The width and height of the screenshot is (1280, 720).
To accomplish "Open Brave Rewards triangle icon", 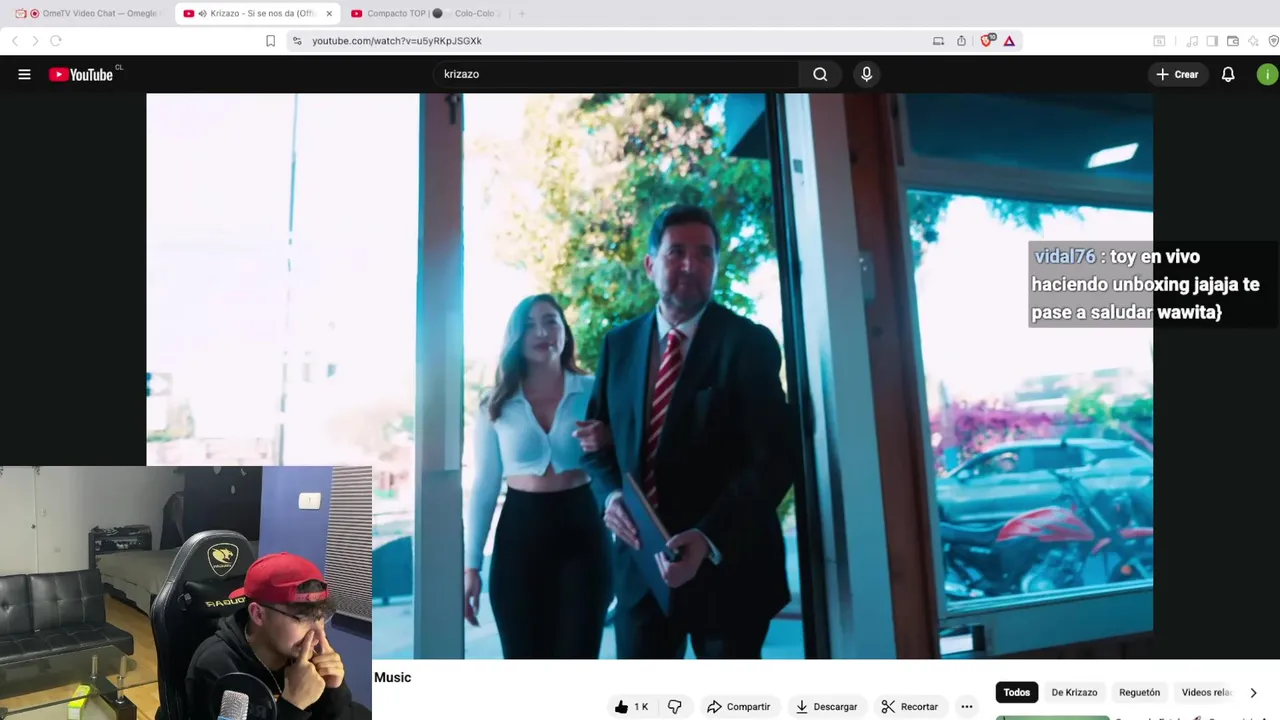I will tap(1009, 41).
